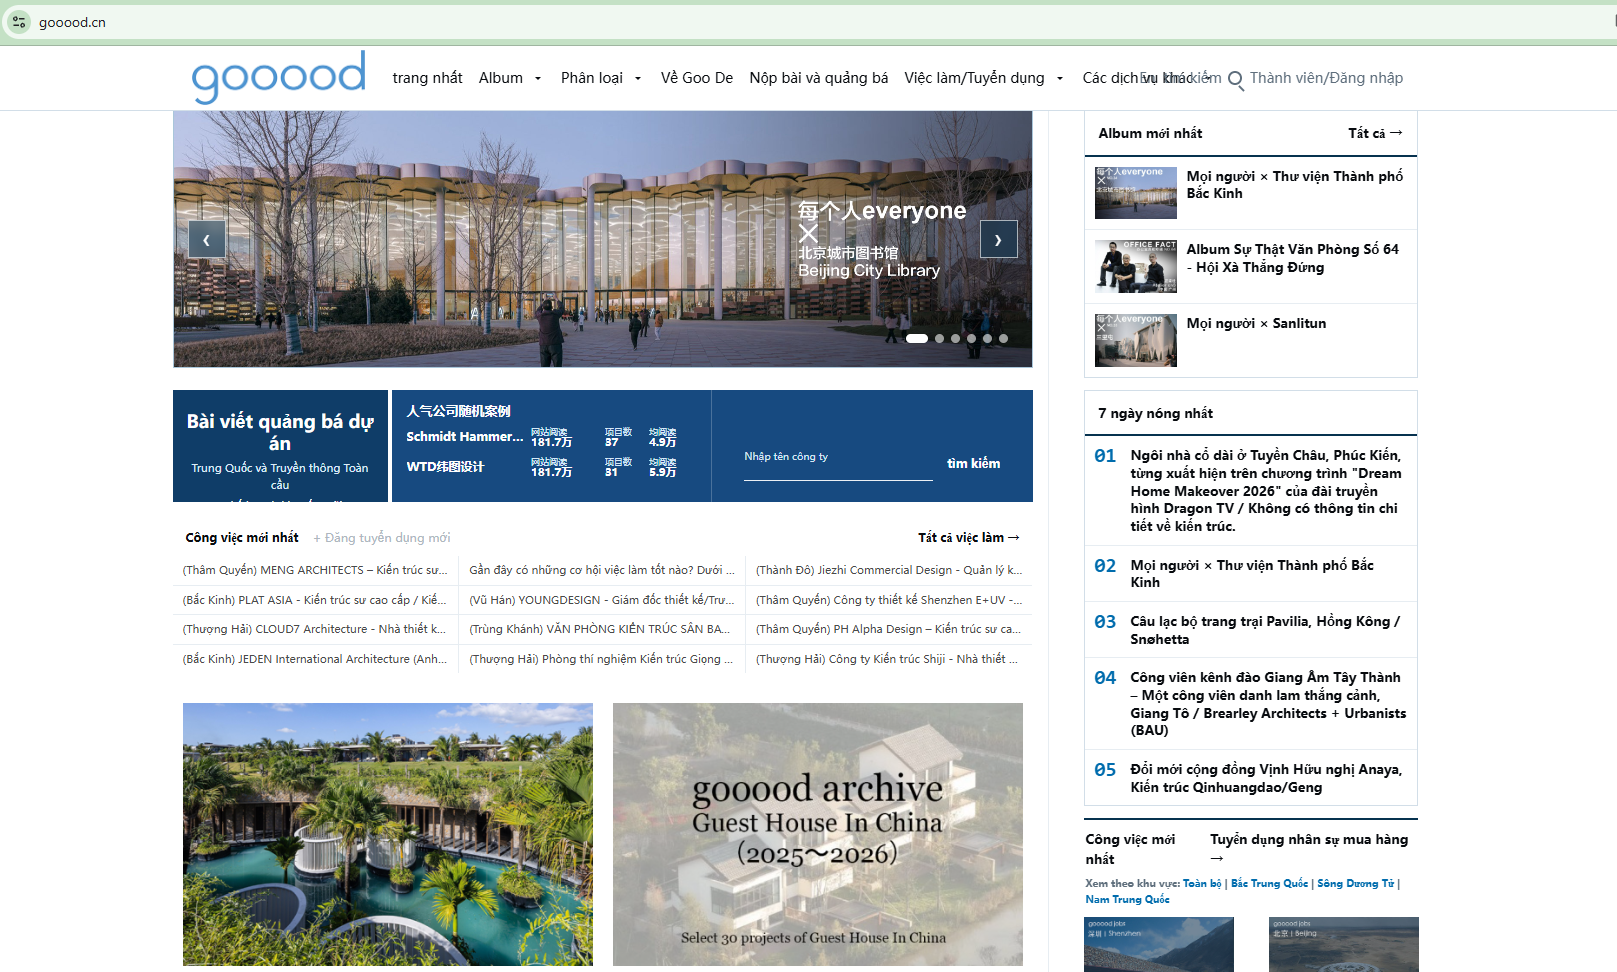
Task: Open hot article 03 Pavilia farm club
Action: click(x=1266, y=630)
